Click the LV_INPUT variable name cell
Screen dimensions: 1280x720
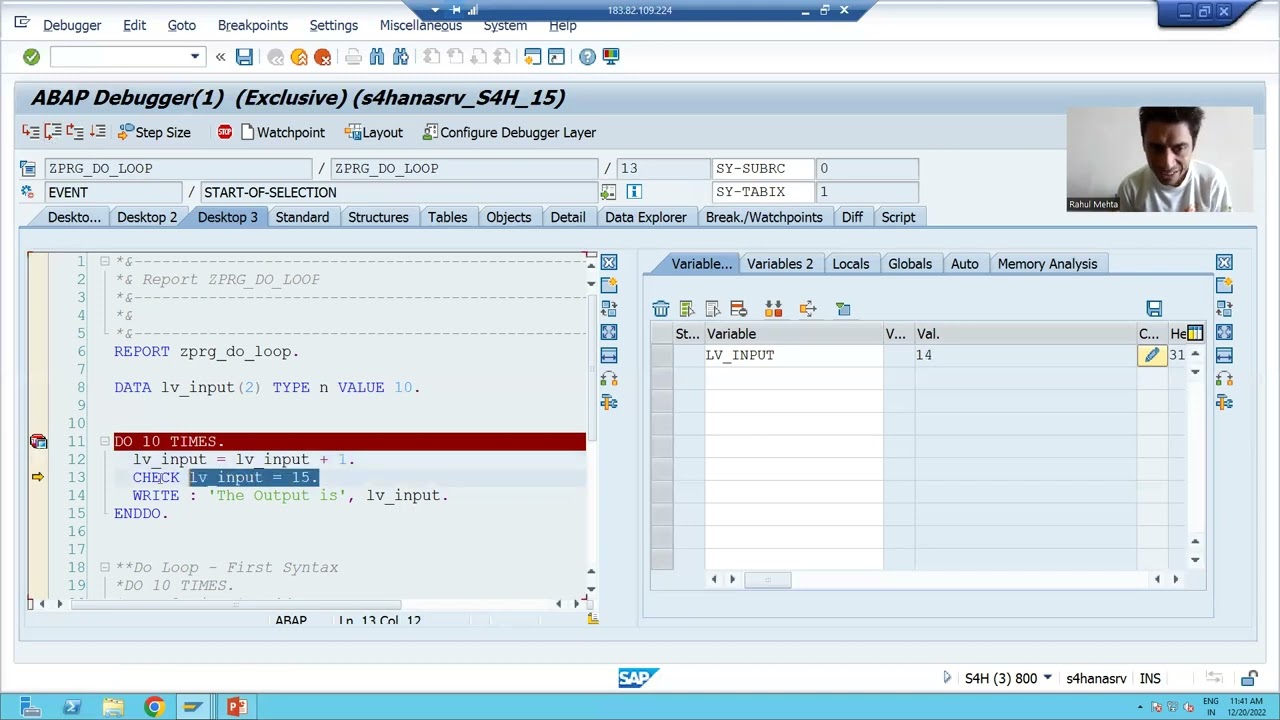click(794, 355)
